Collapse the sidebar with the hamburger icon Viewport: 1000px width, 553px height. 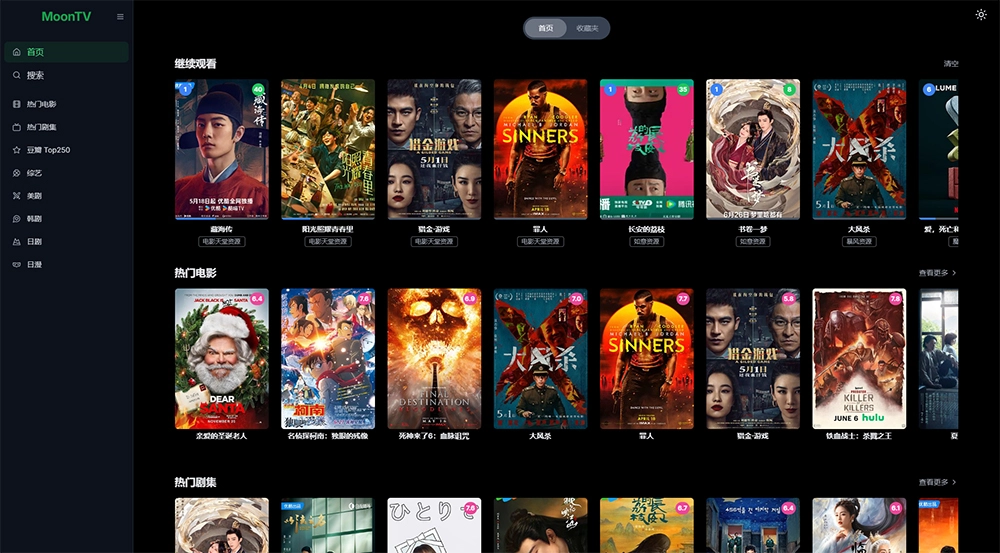[120, 17]
